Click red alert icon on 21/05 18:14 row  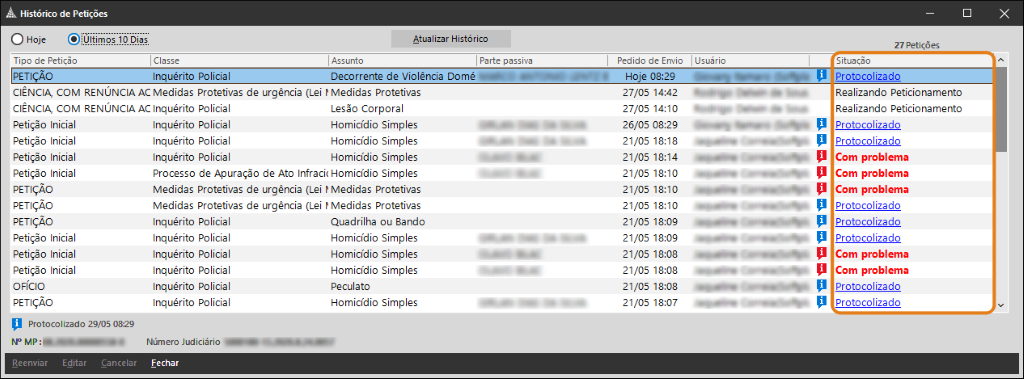(822, 156)
